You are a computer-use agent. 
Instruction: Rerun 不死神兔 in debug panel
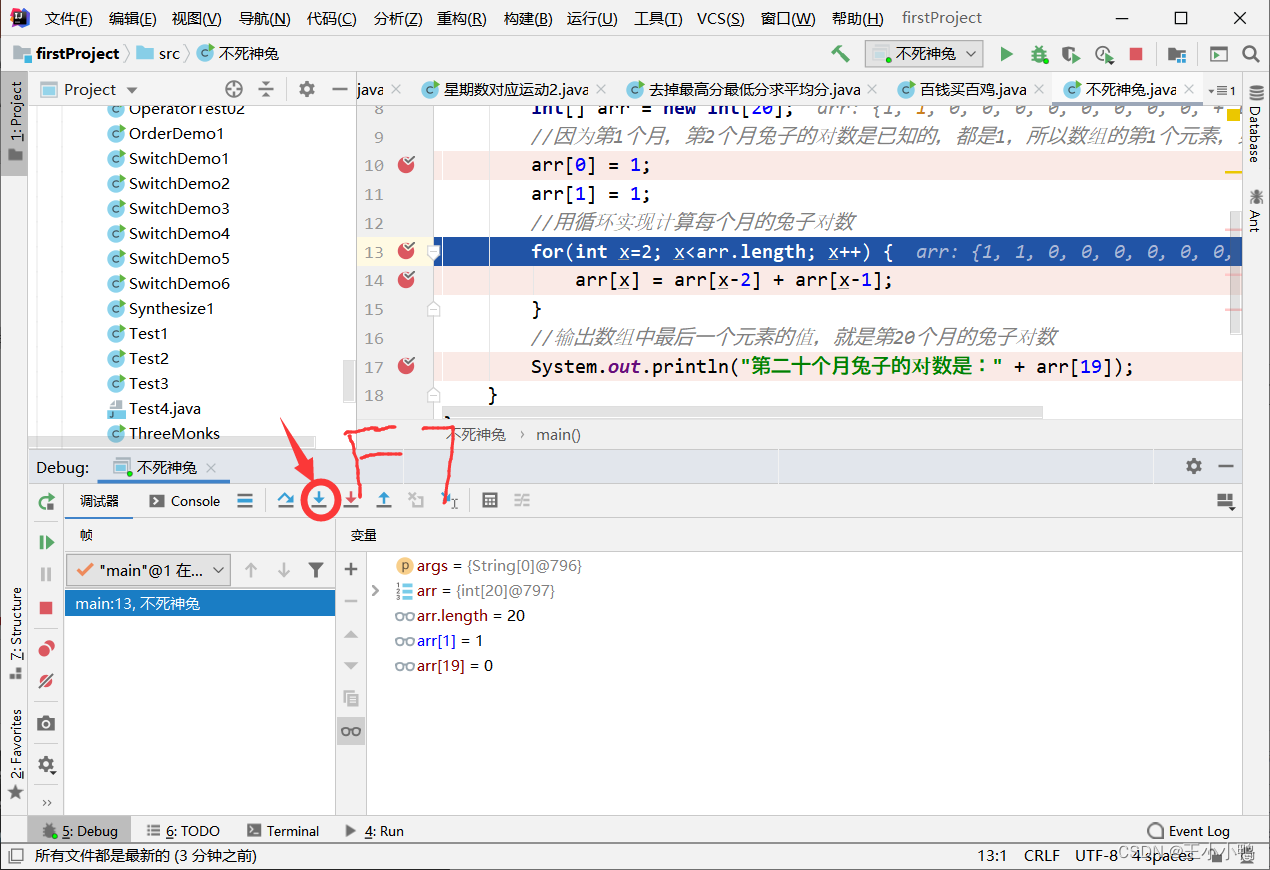click(46, 502)
